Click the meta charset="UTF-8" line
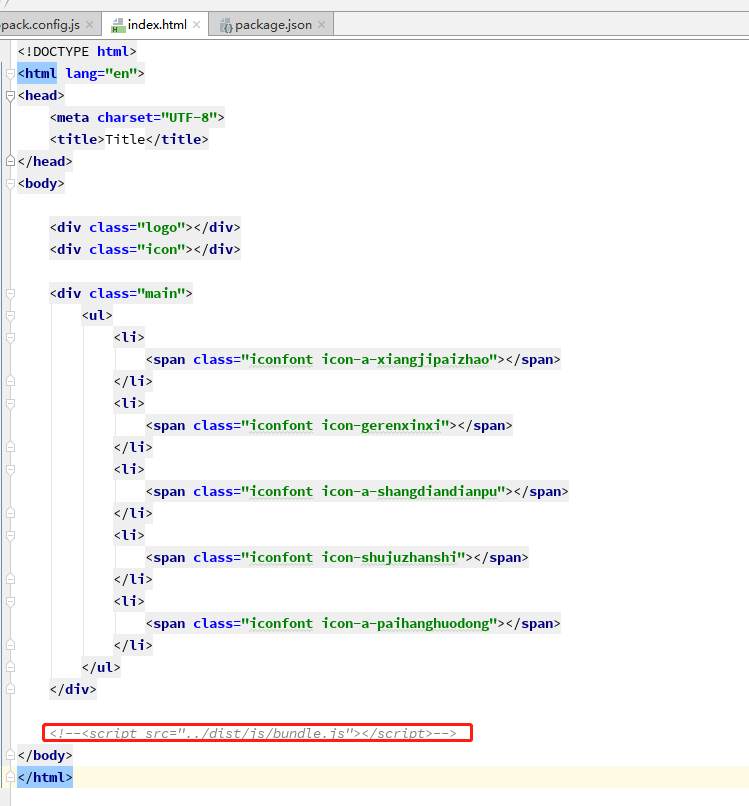 click(x=137, y=118)
